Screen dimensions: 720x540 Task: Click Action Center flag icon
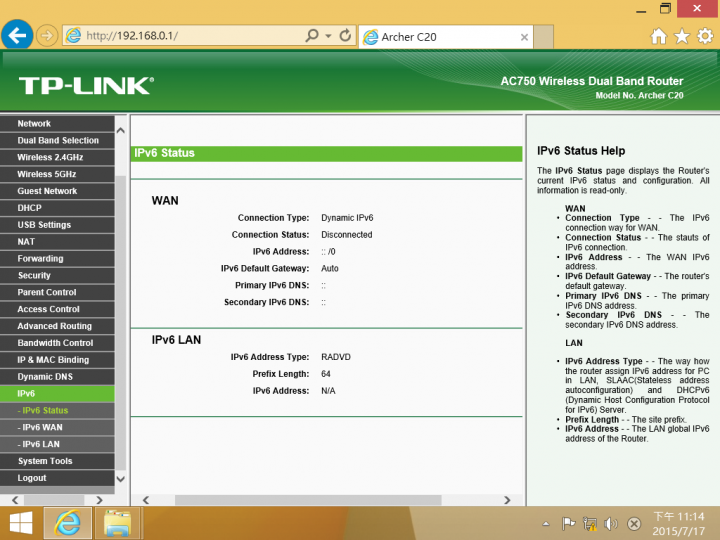[568, 523]
